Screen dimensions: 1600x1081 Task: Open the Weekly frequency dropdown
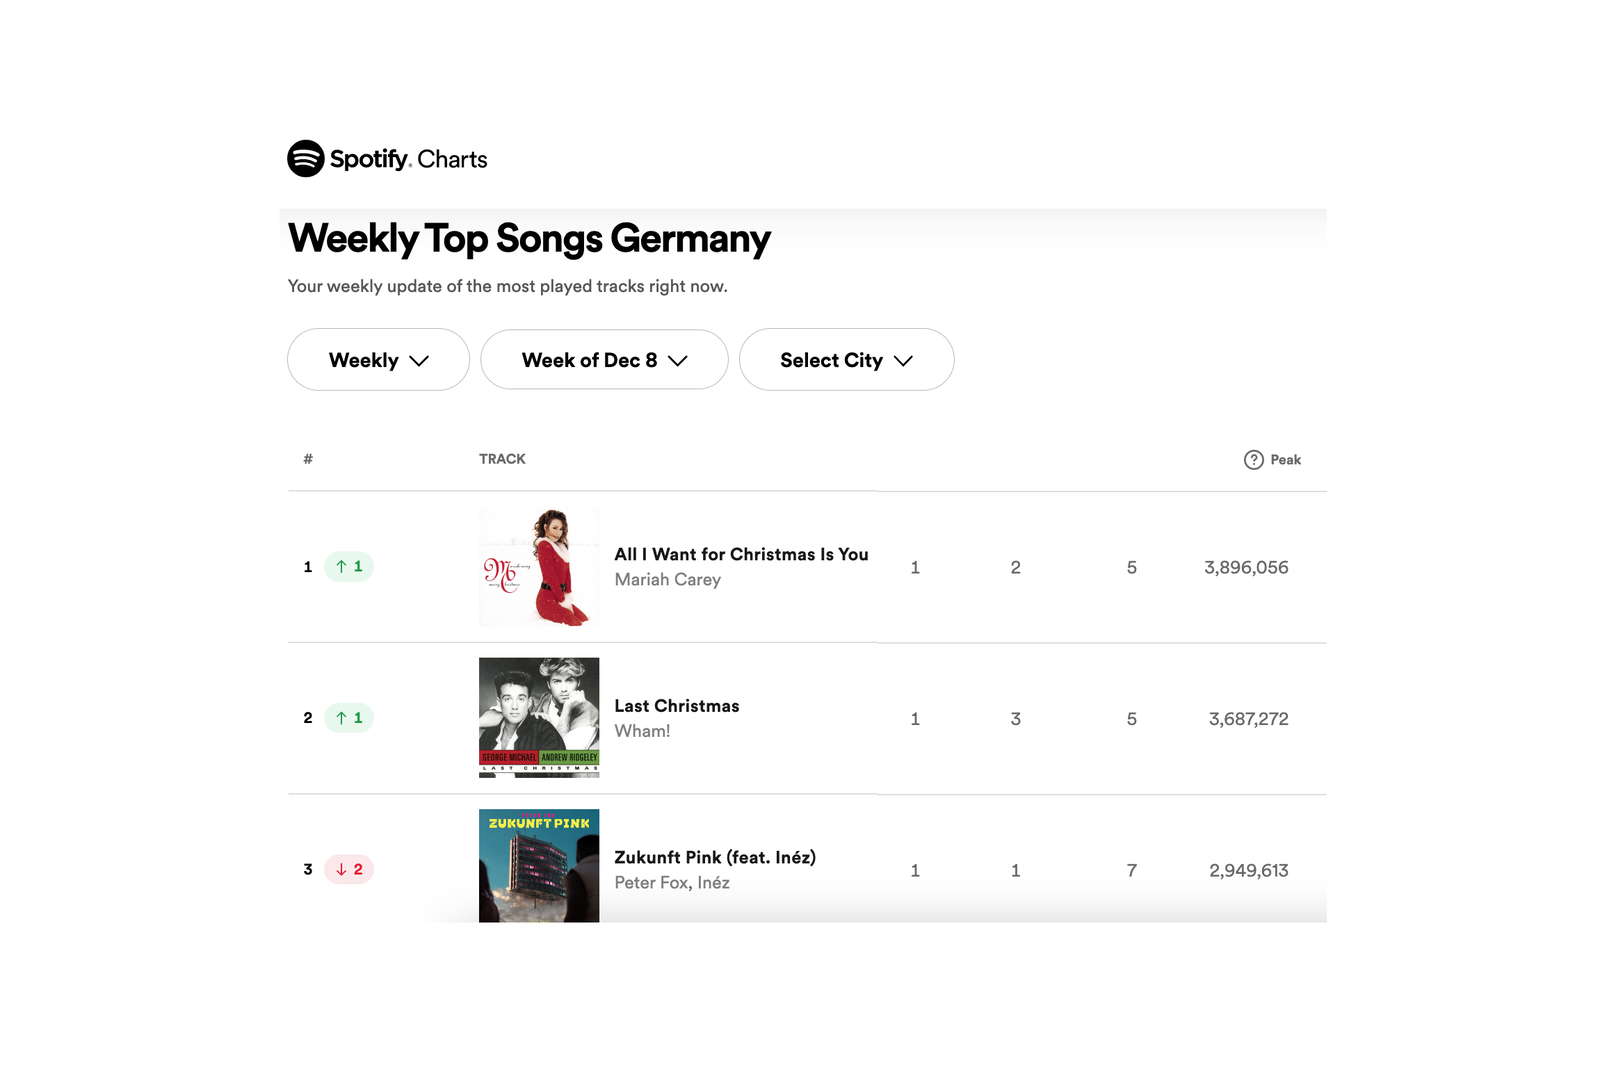coord(378,360)
